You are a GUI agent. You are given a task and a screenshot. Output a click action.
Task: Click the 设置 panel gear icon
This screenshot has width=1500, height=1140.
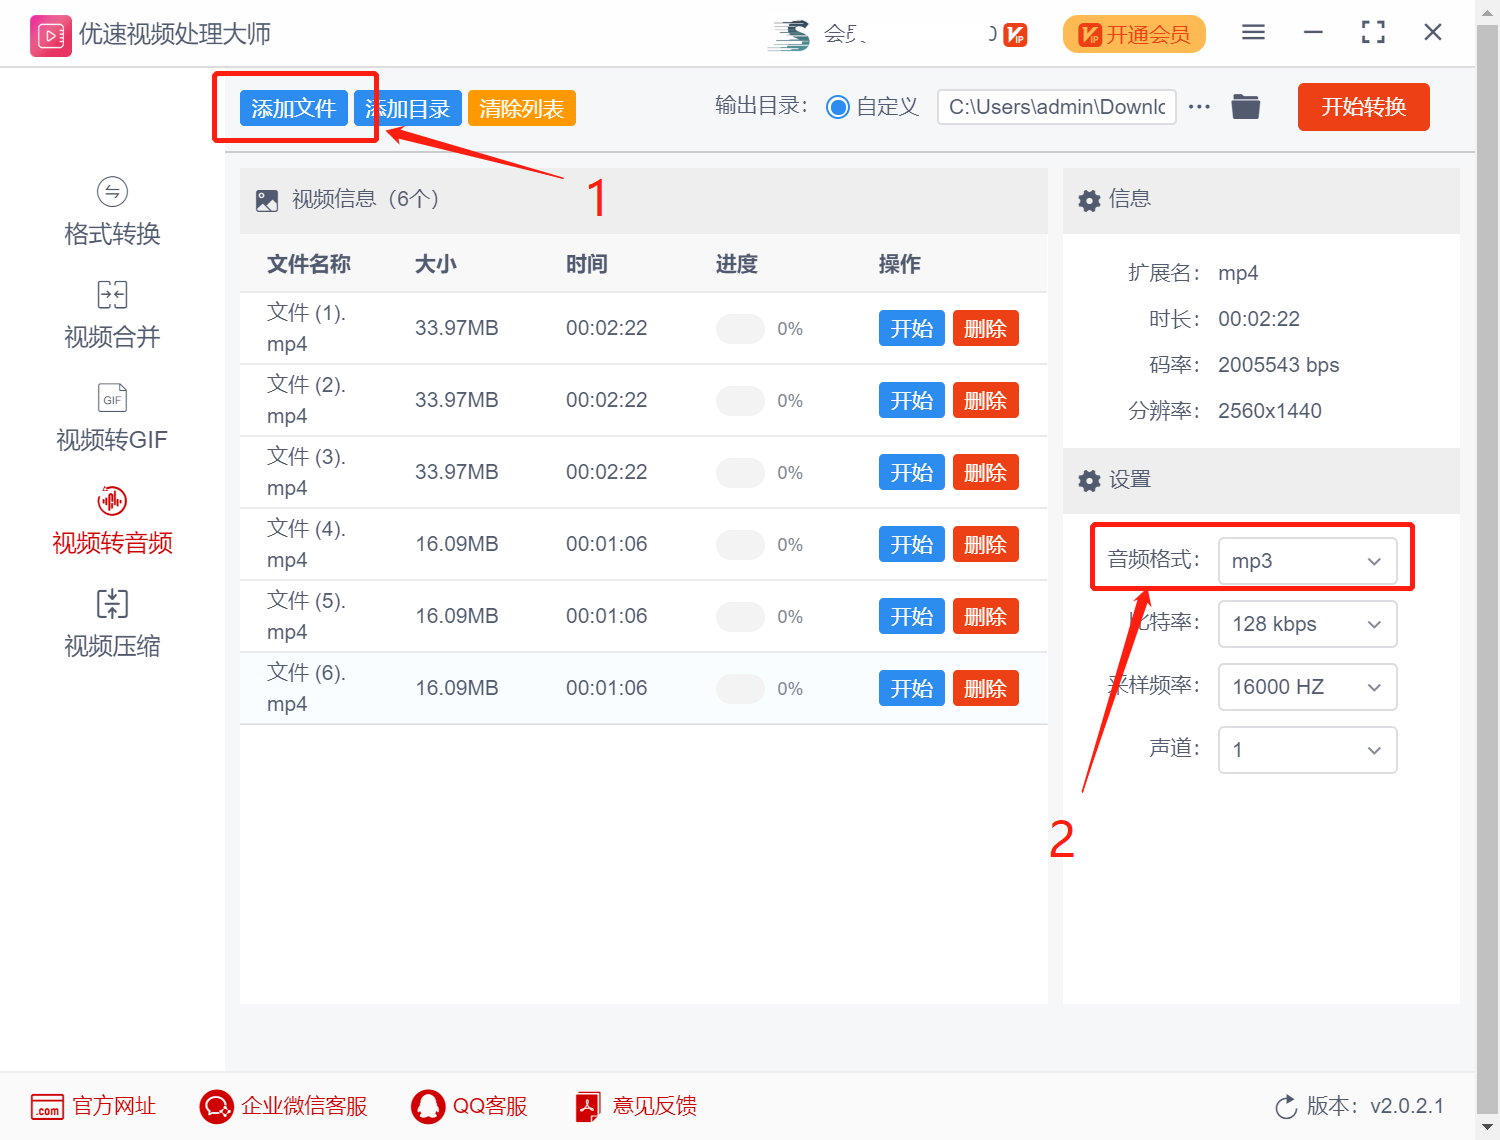[1089, 481]
